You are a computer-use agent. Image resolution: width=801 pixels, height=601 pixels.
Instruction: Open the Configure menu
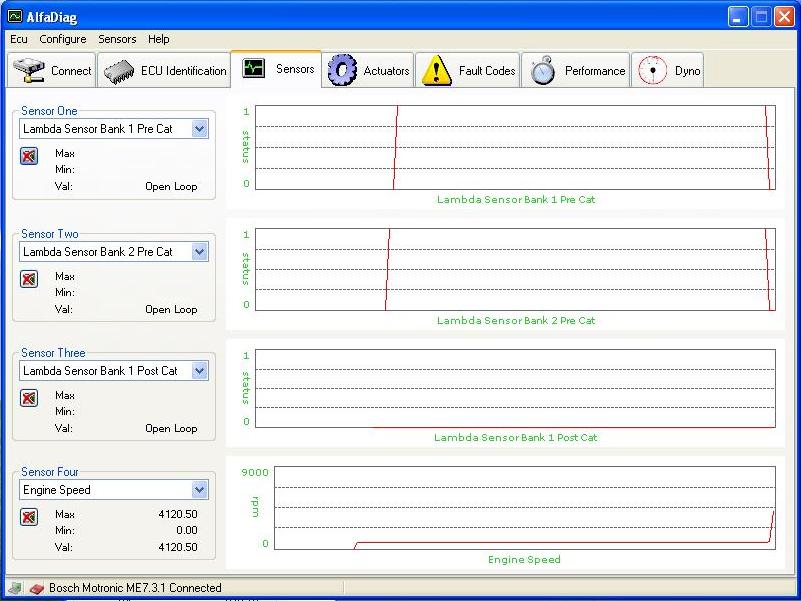tap(63, 39)
